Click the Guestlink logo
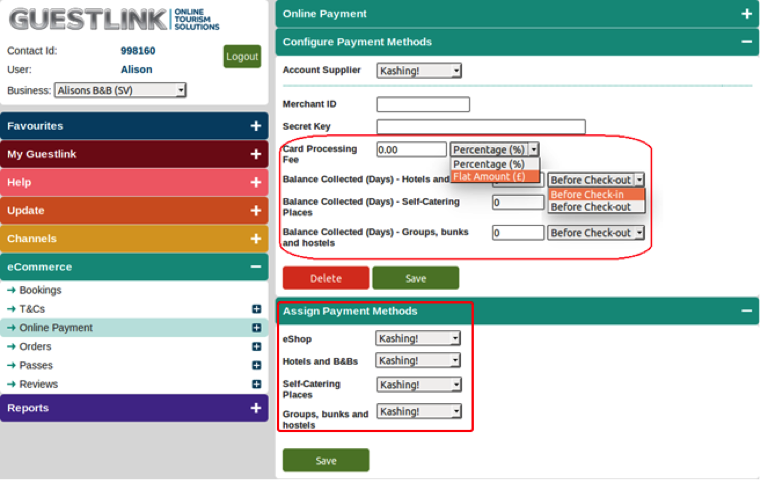This screenshot has height=480, width=760. tap(114, 19)
